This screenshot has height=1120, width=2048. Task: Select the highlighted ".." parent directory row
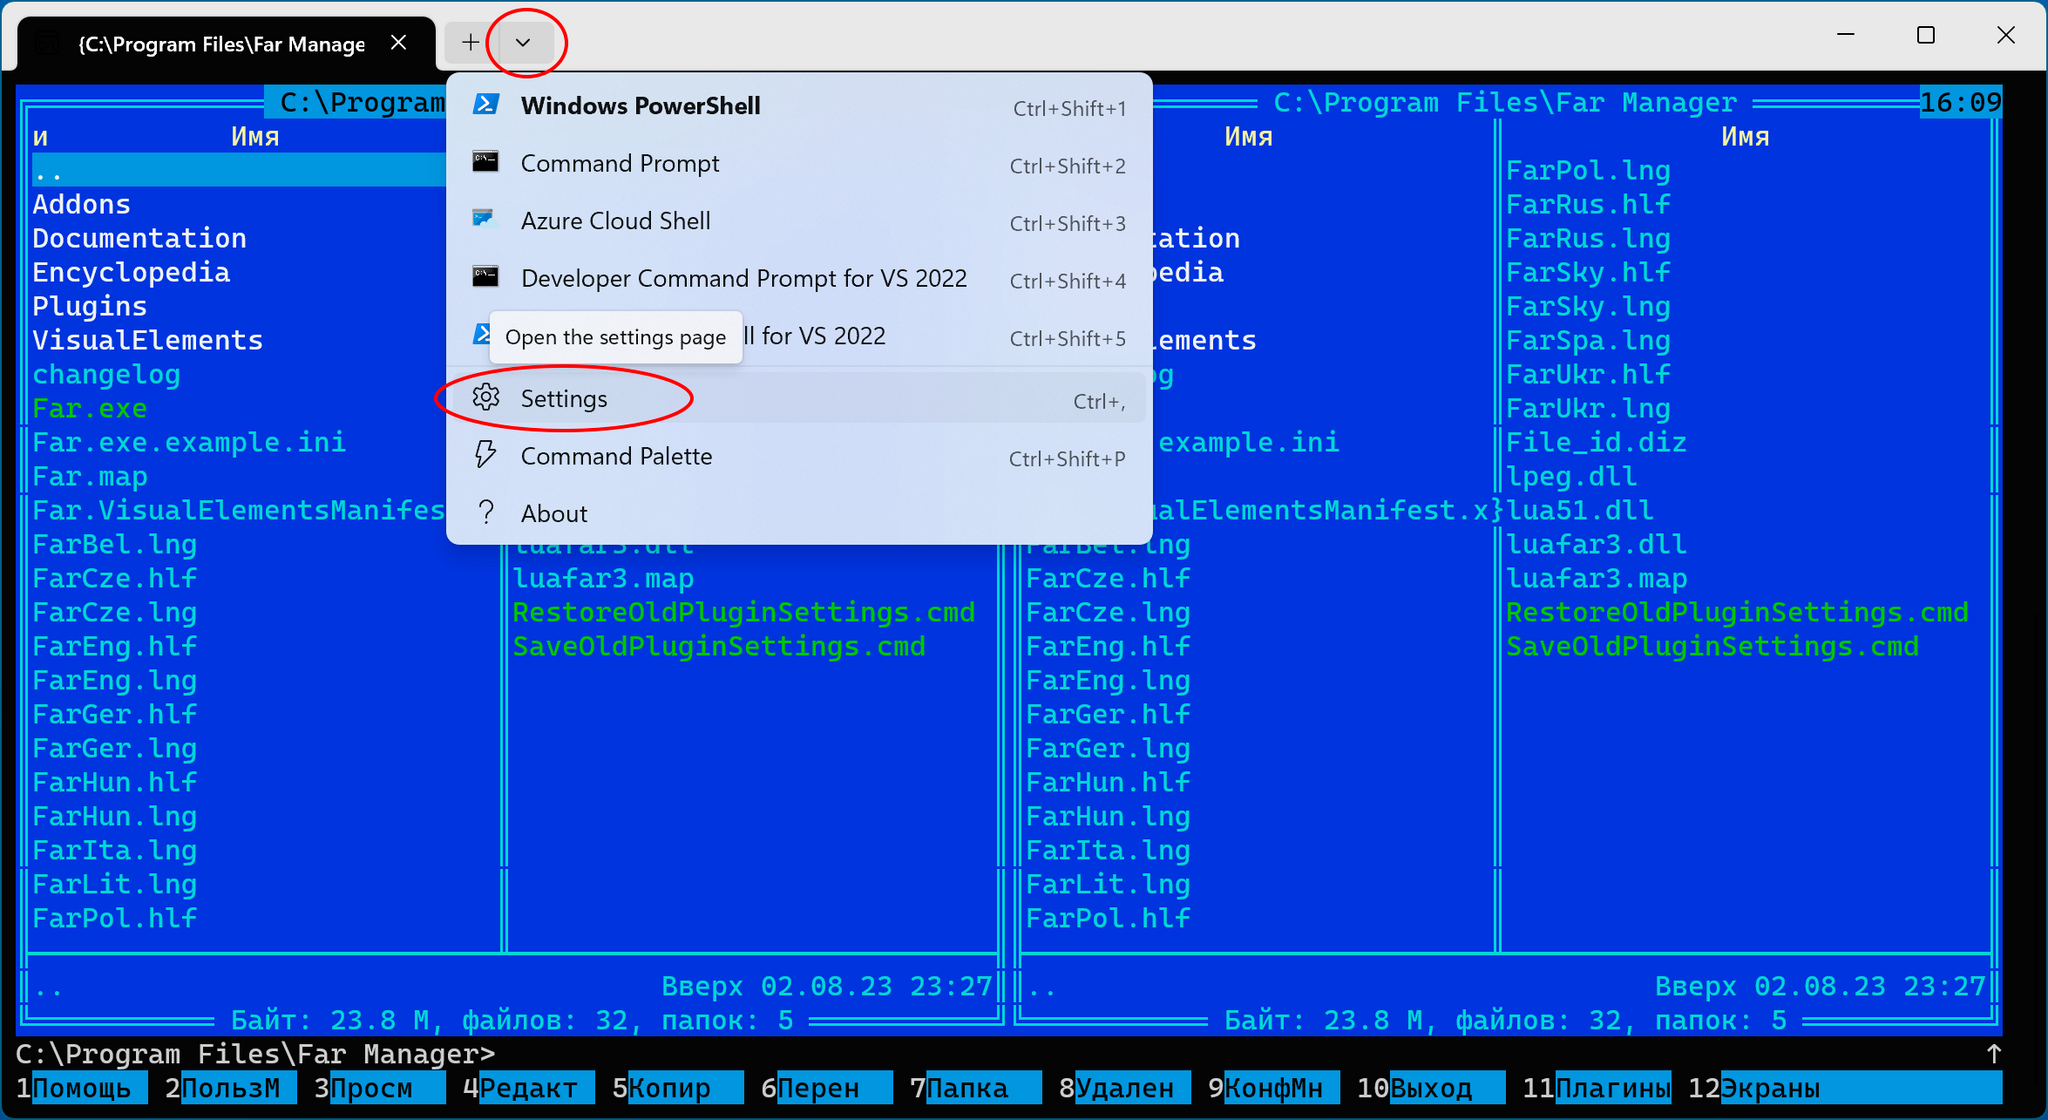coord(238,170)
